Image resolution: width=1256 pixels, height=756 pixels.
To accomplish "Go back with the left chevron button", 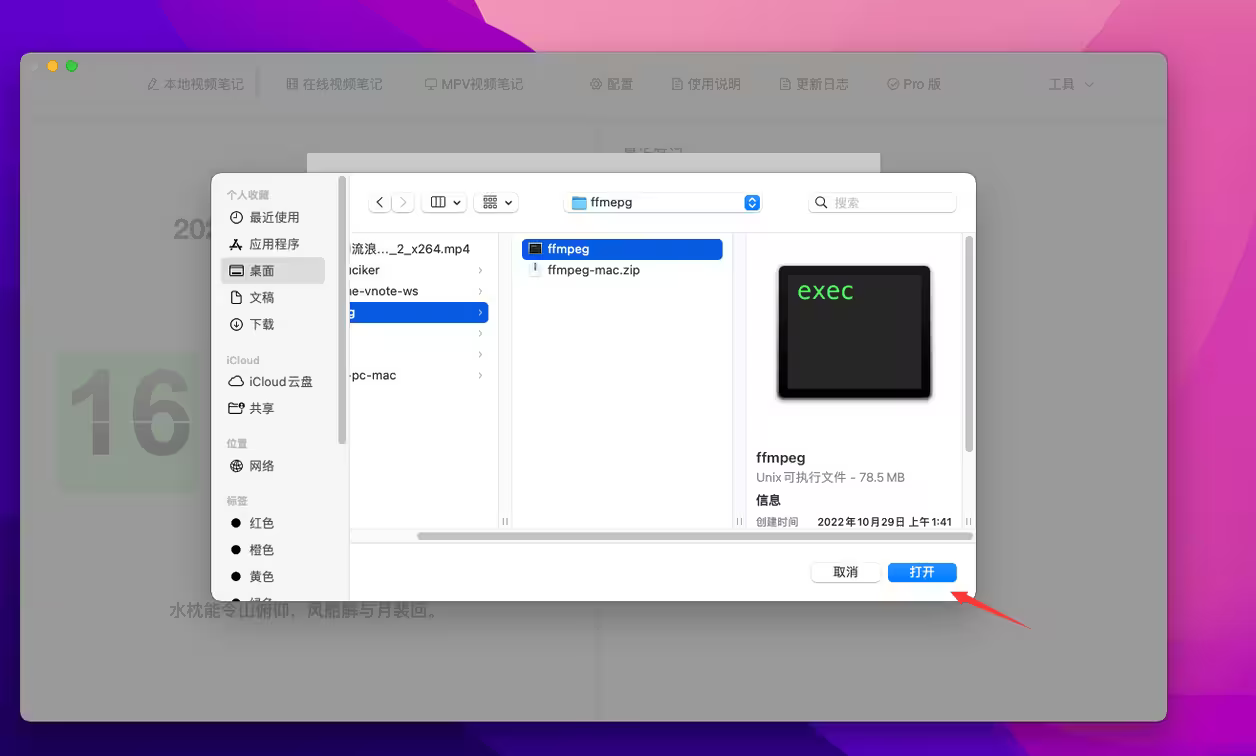I will 380,202.
